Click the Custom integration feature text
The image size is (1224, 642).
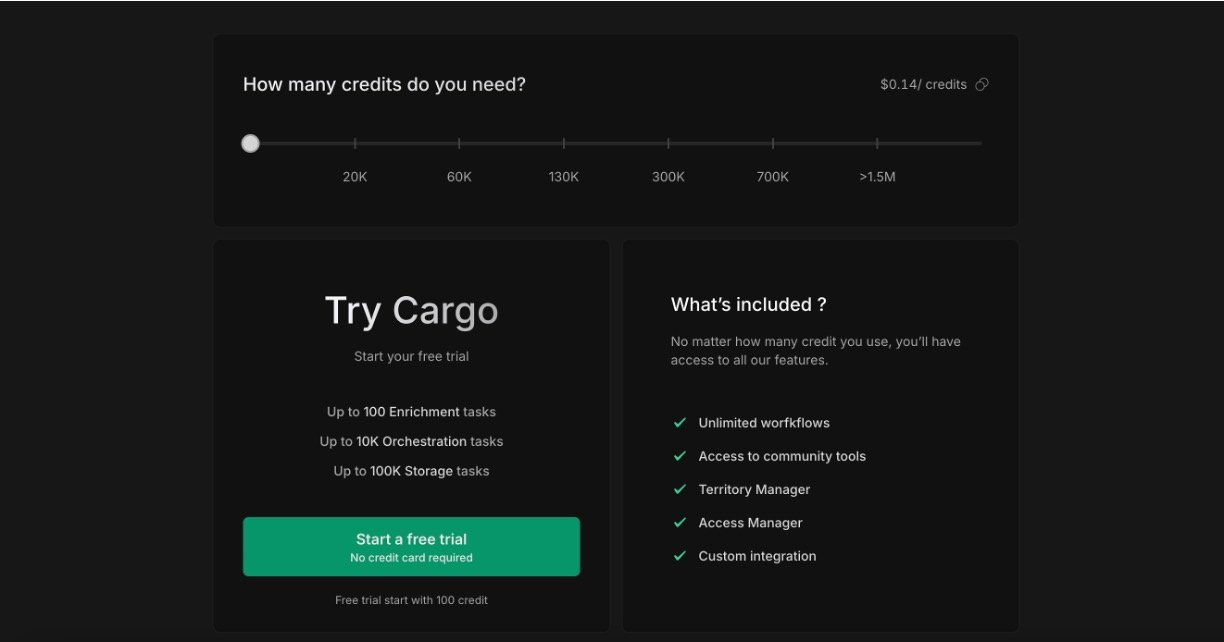[x=757, y=556]
